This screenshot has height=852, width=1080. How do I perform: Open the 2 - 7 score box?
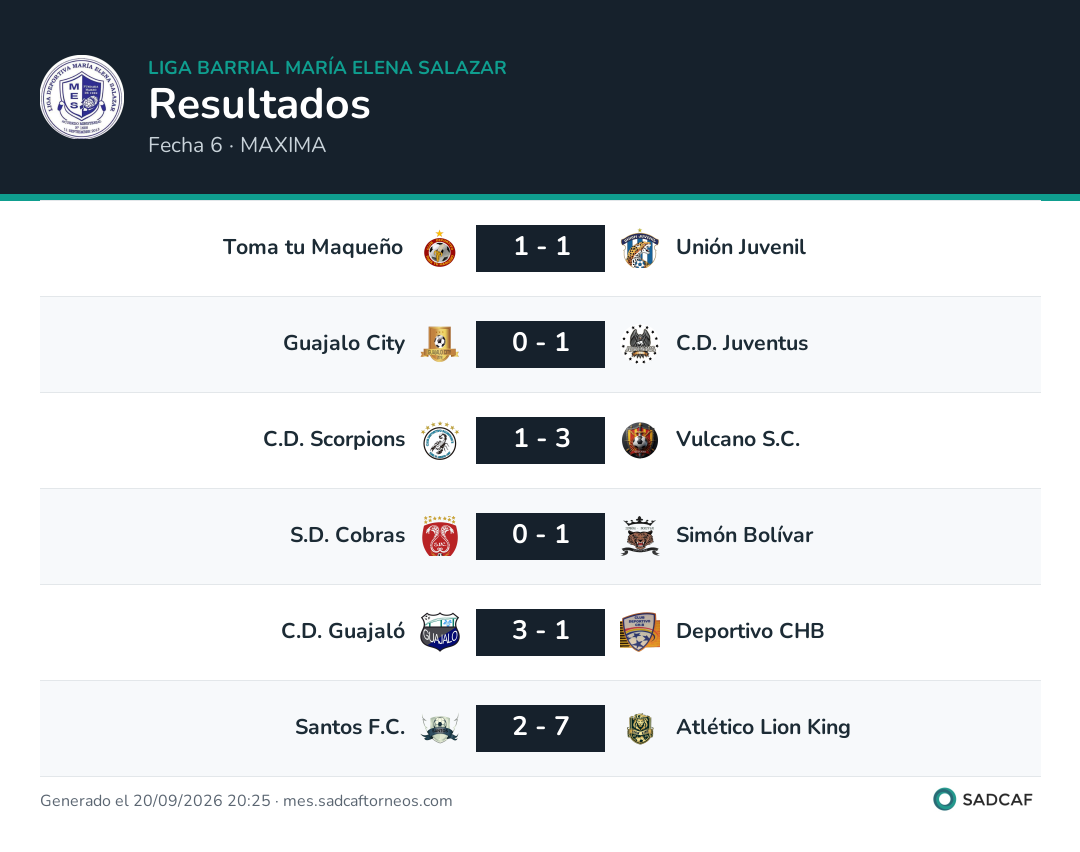pyautogui.click(x=540, y=728)
